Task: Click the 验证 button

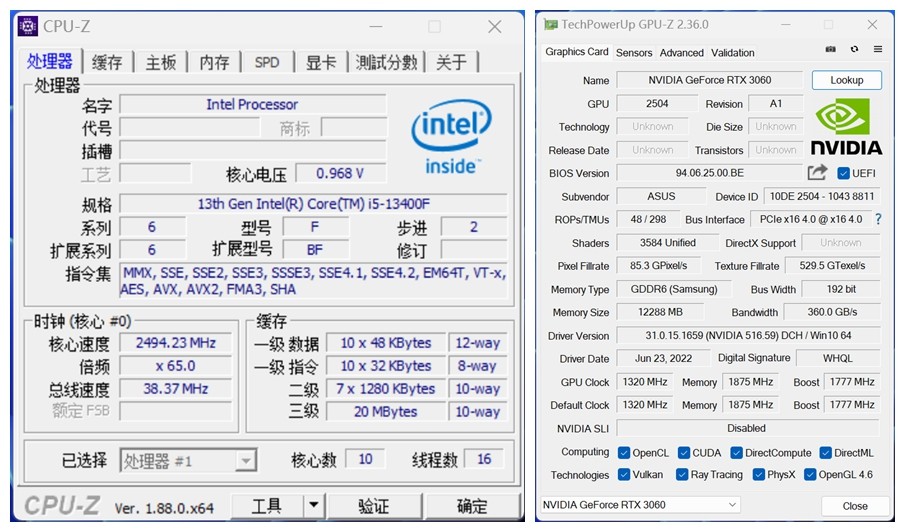Action: point(374,505)
